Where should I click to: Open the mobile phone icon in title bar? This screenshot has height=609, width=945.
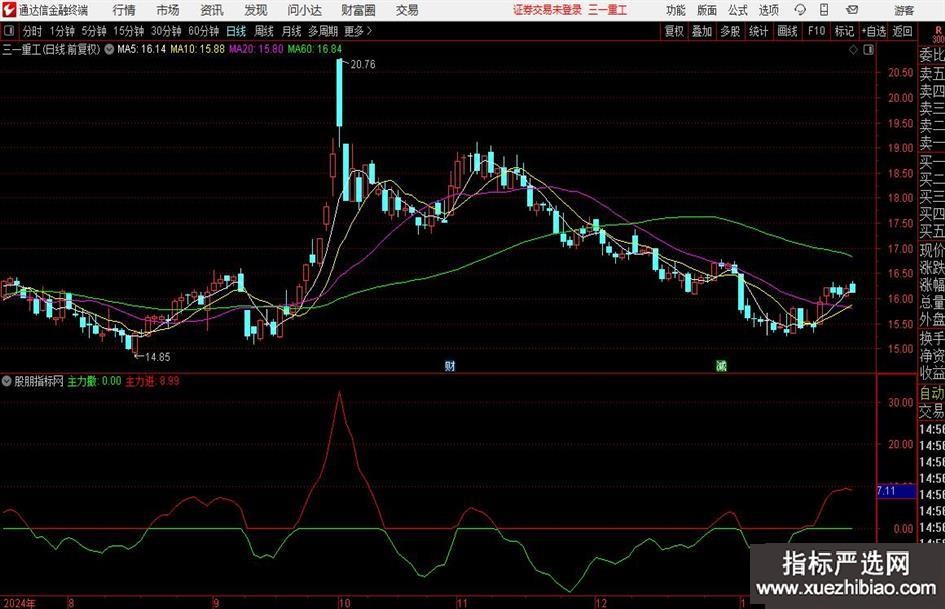point(824,10)
